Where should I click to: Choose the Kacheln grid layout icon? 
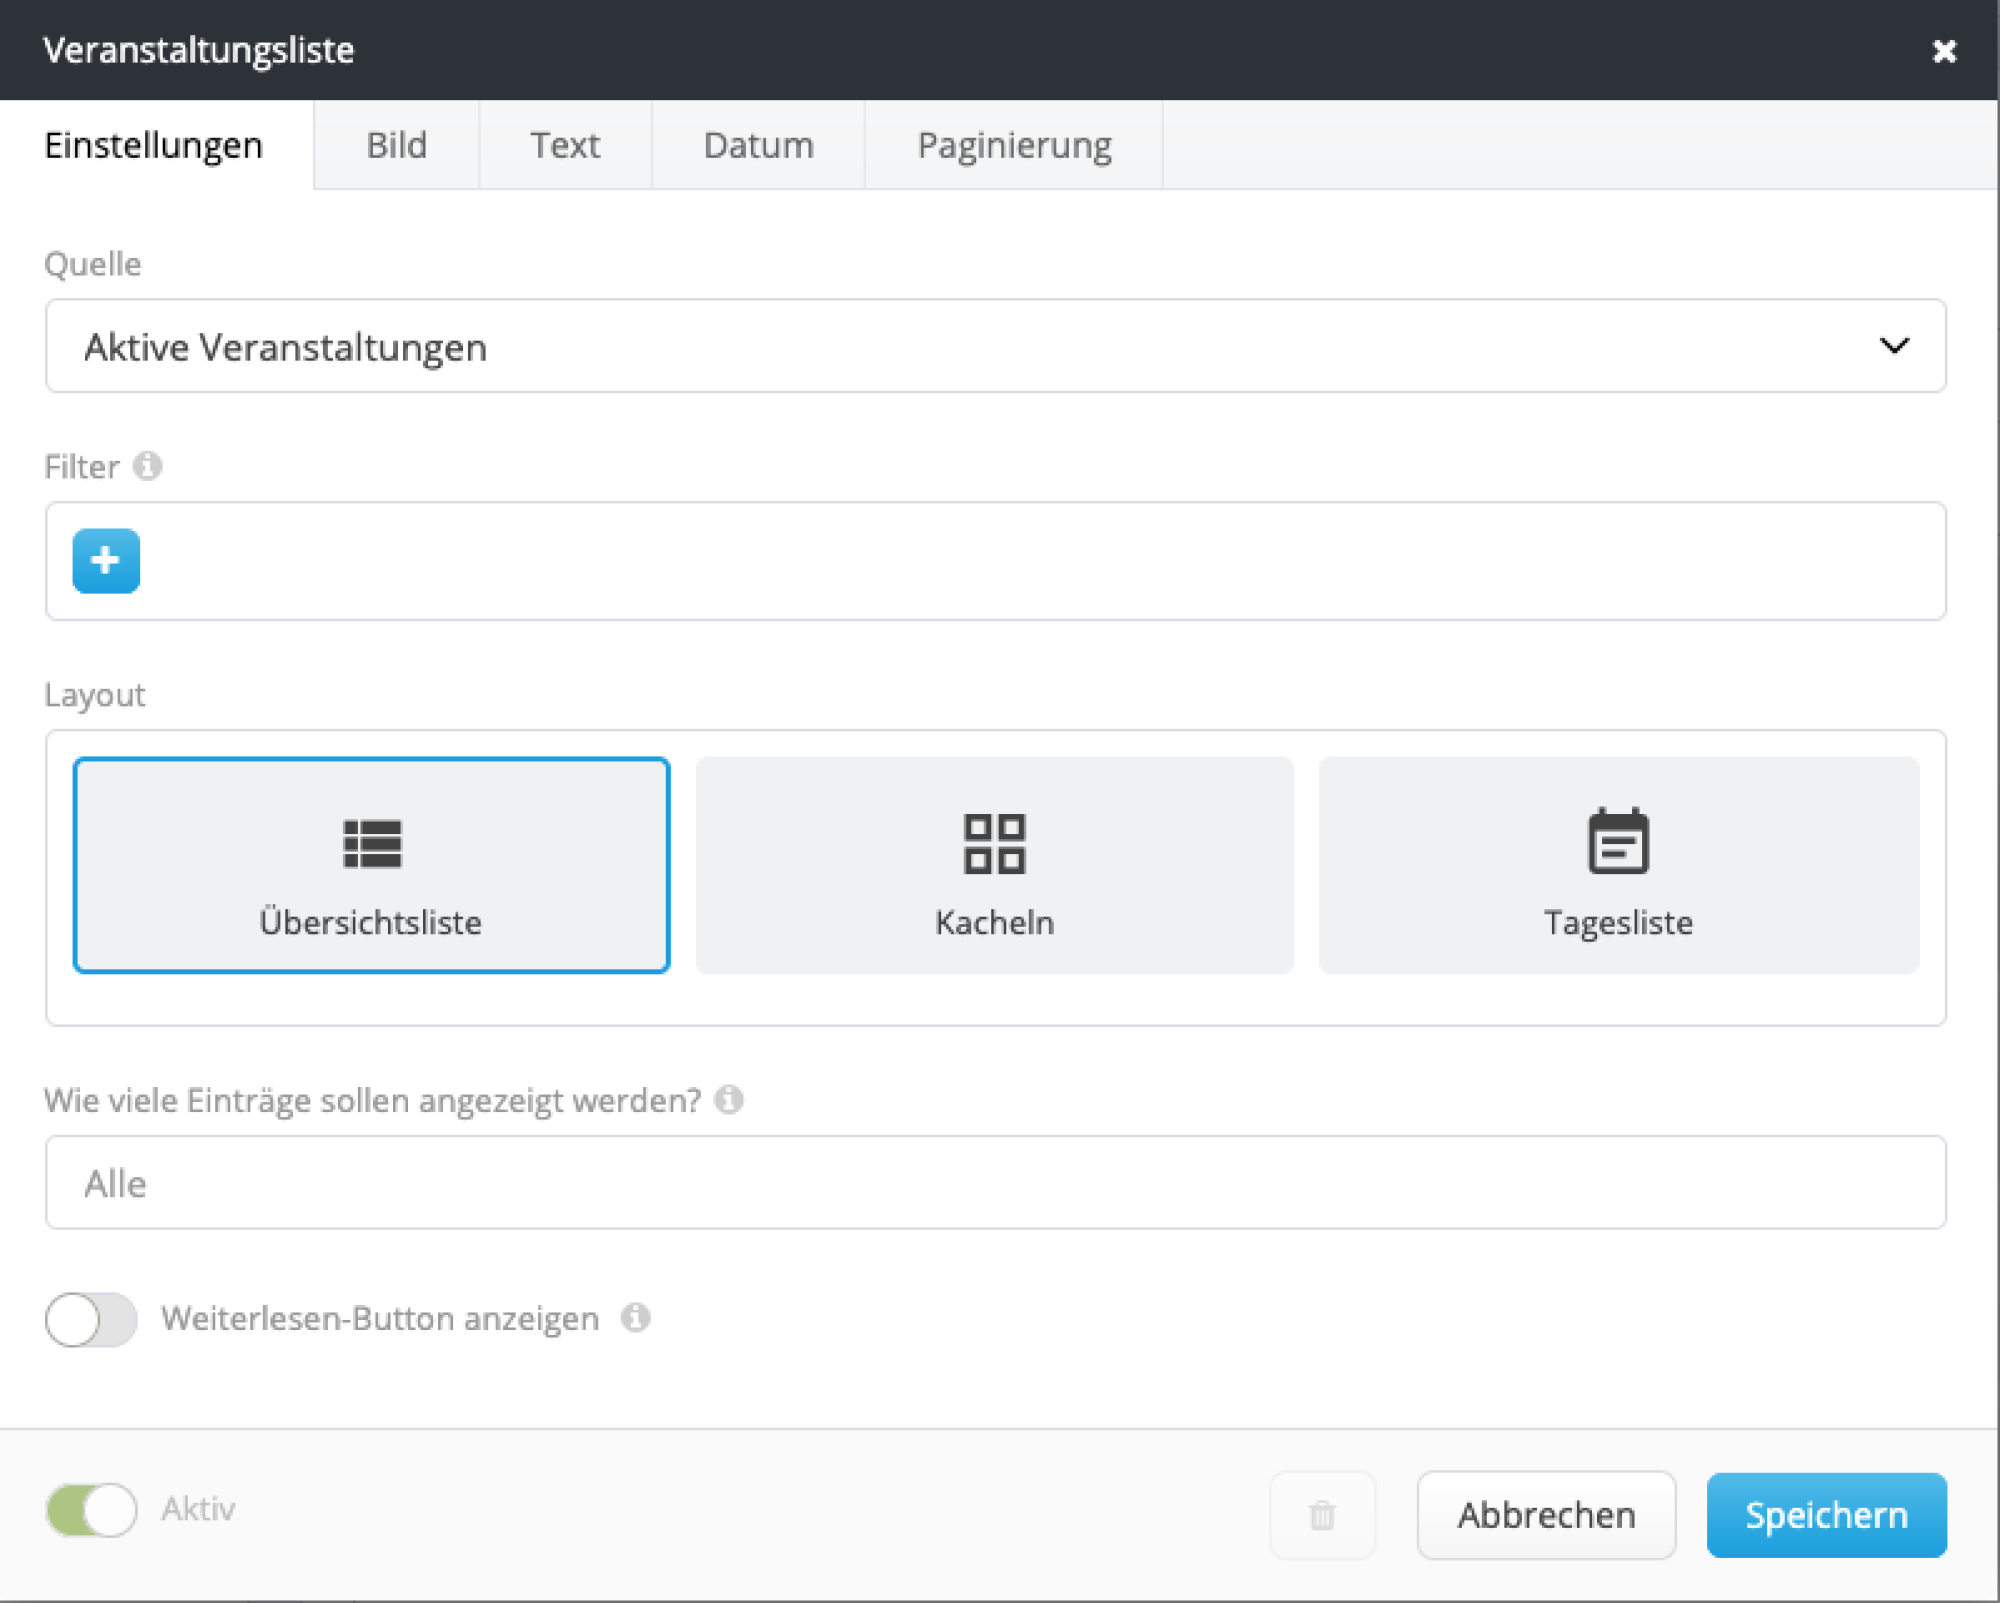tap(994, 844)
